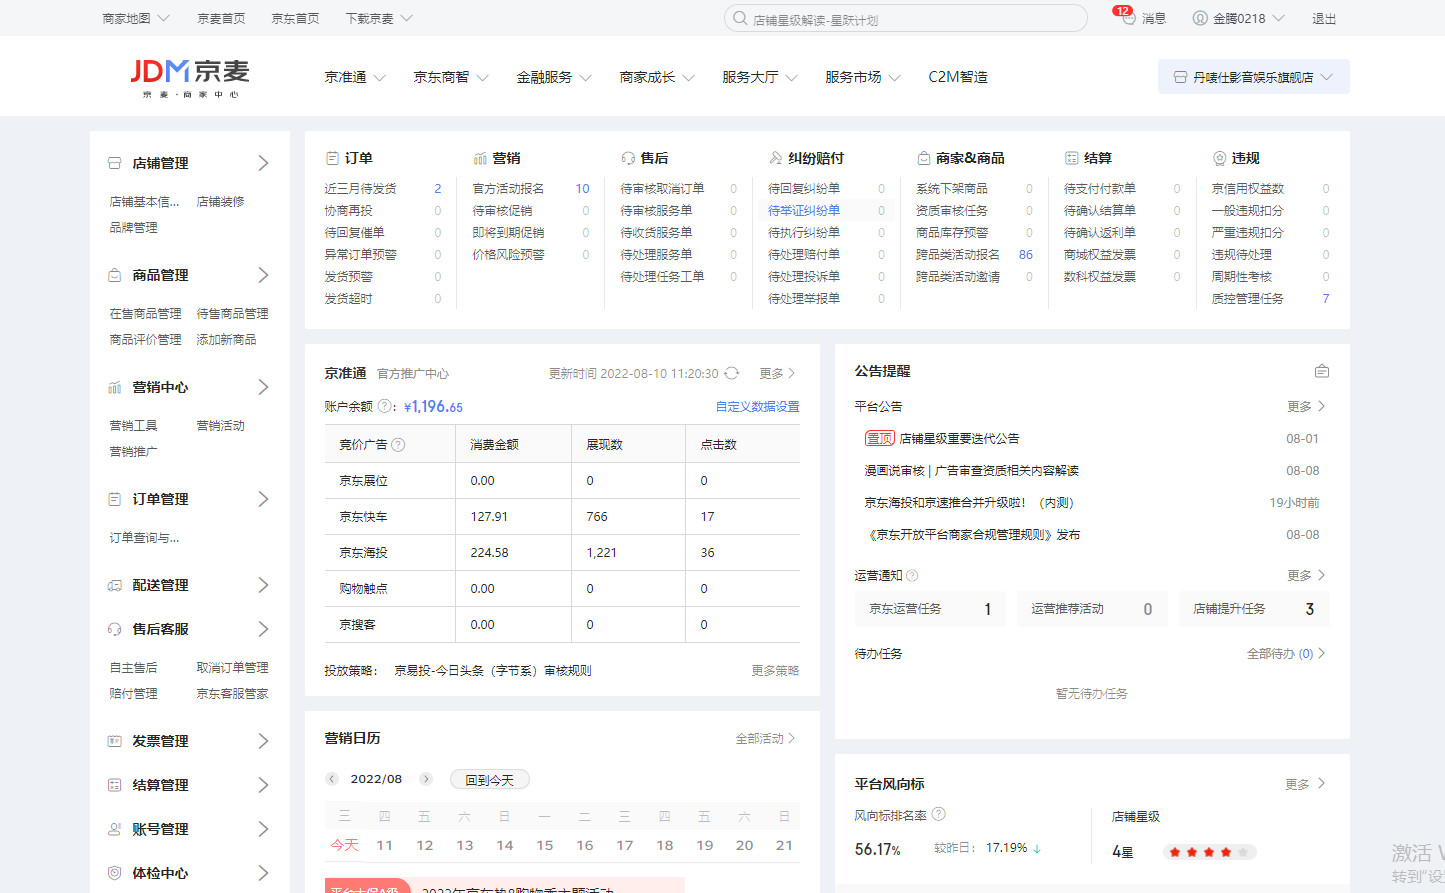Open the 商家成长 navigation menu
Image resolution: width=1445 pixels, height=893 pixels.
(656, 77)
